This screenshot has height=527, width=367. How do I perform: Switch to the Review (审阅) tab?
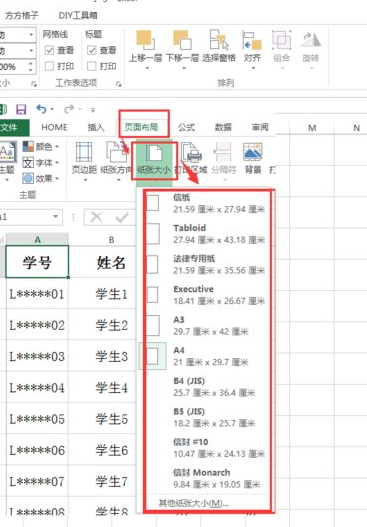click(x=260, y=127)
